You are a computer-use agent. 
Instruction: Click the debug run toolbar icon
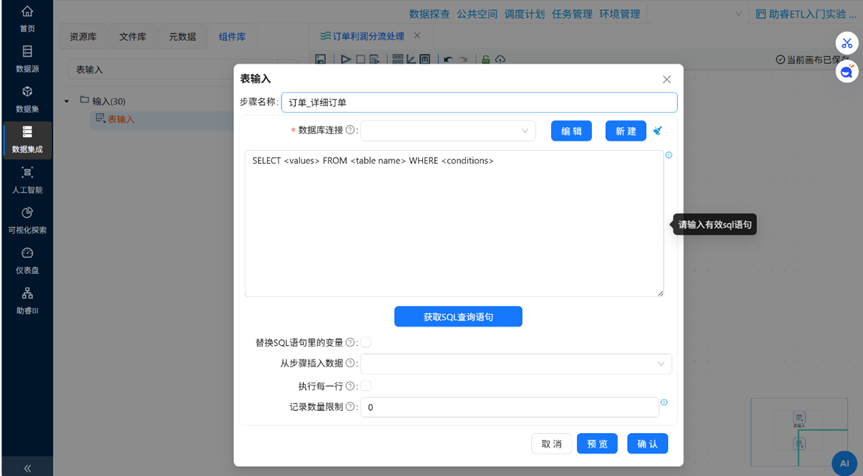point(374,59)
